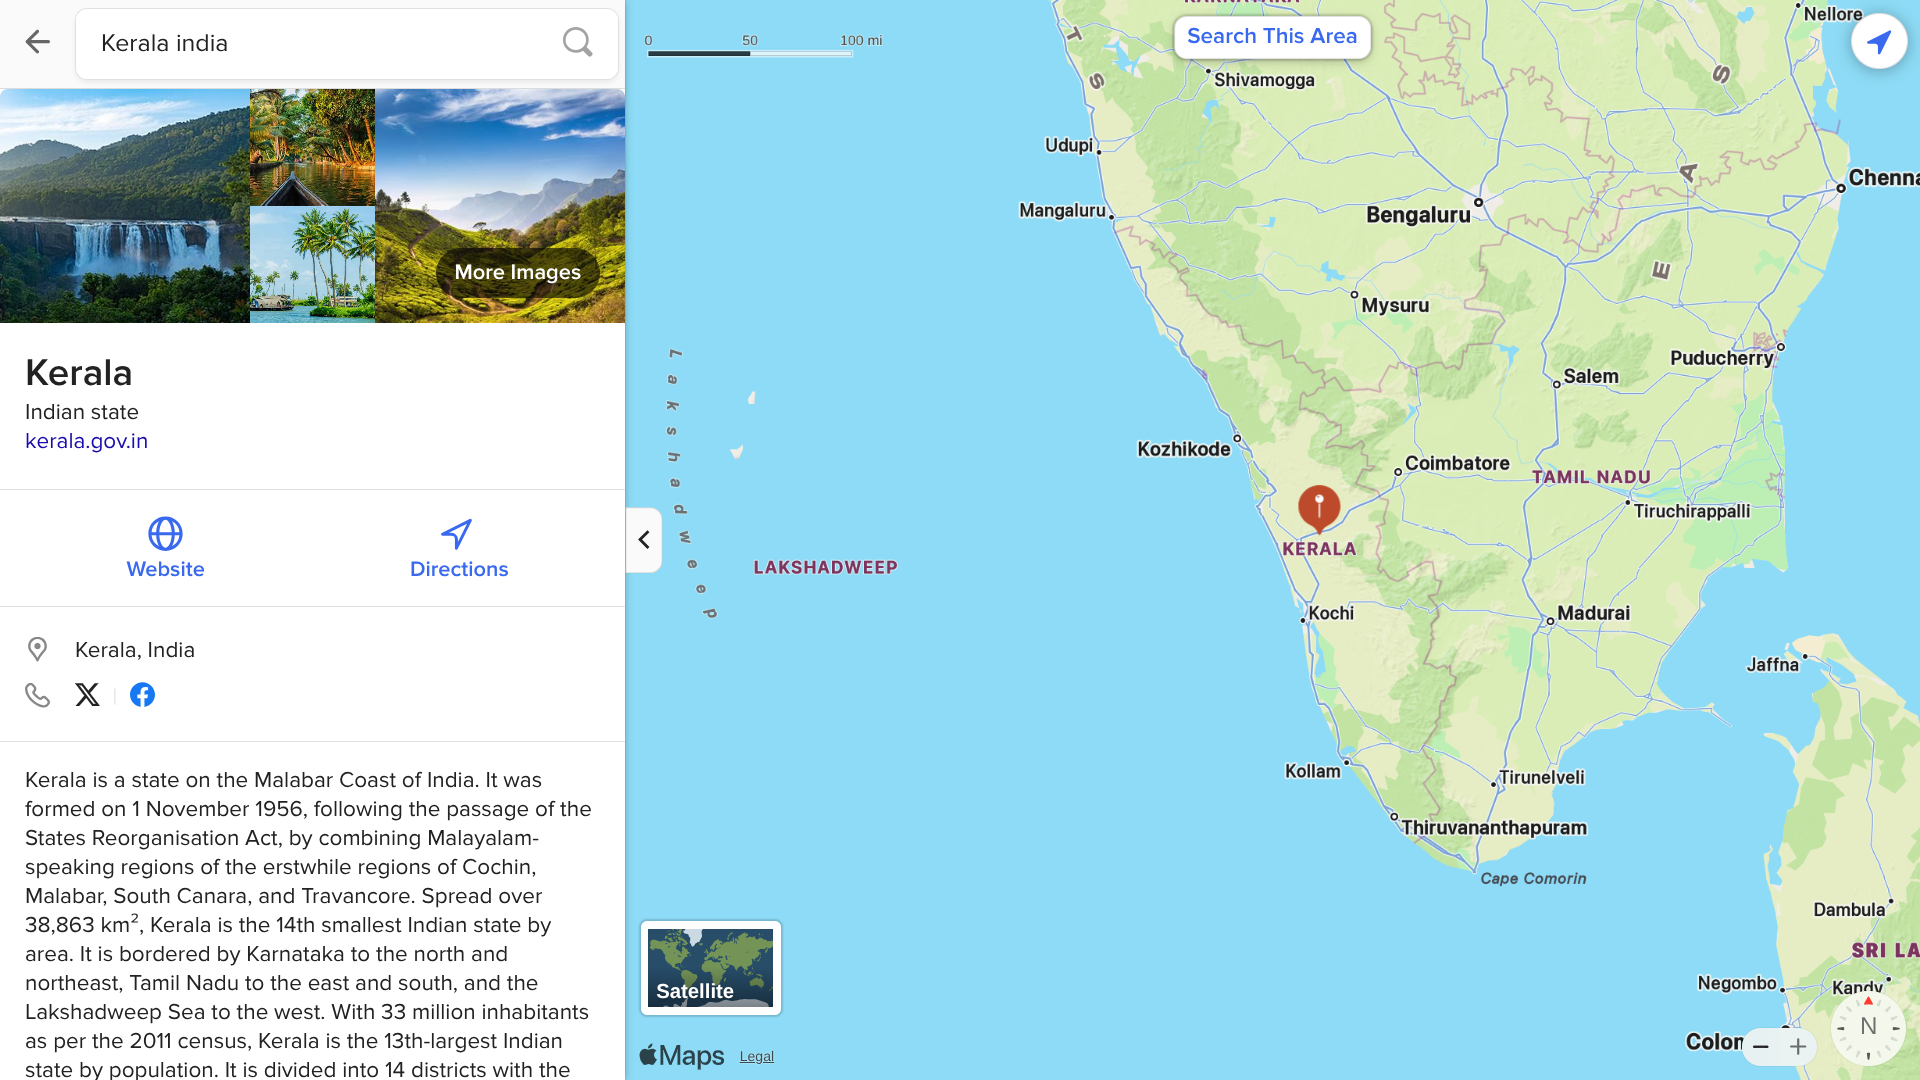The image size is (1920, 1080).
Task: Get Directions to Kerala
Action: coord(459,548)
